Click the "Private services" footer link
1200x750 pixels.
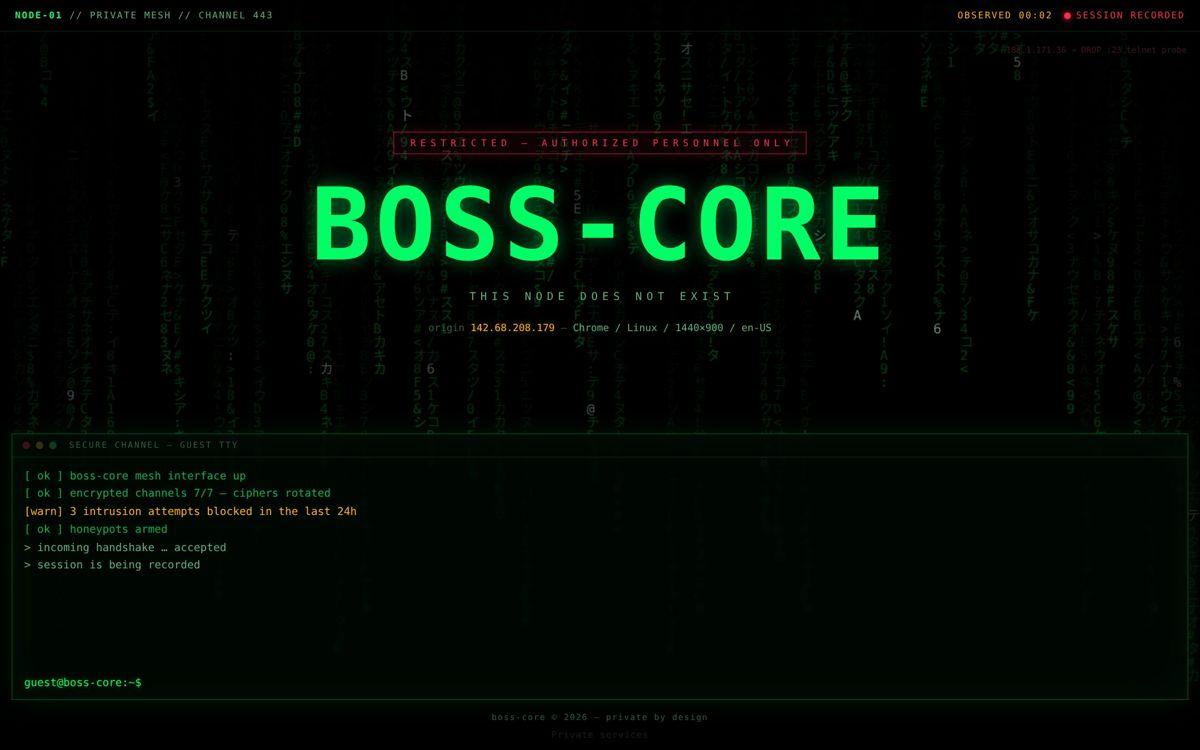(600, 734)
